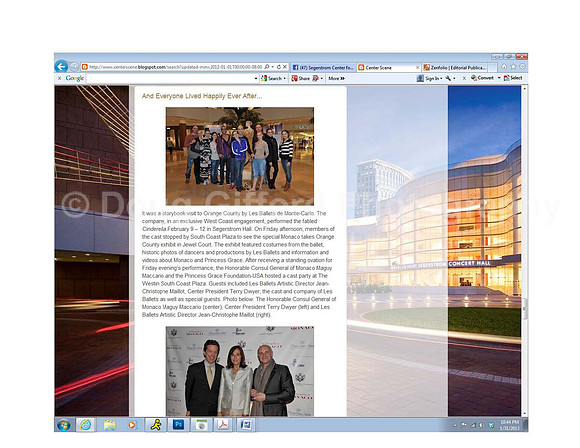Close the Google toolbar with its X
Screen dimensions: 580x448
59,78
